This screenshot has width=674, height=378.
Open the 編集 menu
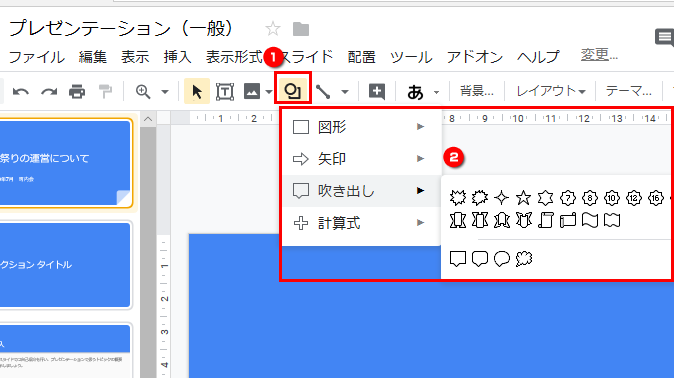click(92, 57)
